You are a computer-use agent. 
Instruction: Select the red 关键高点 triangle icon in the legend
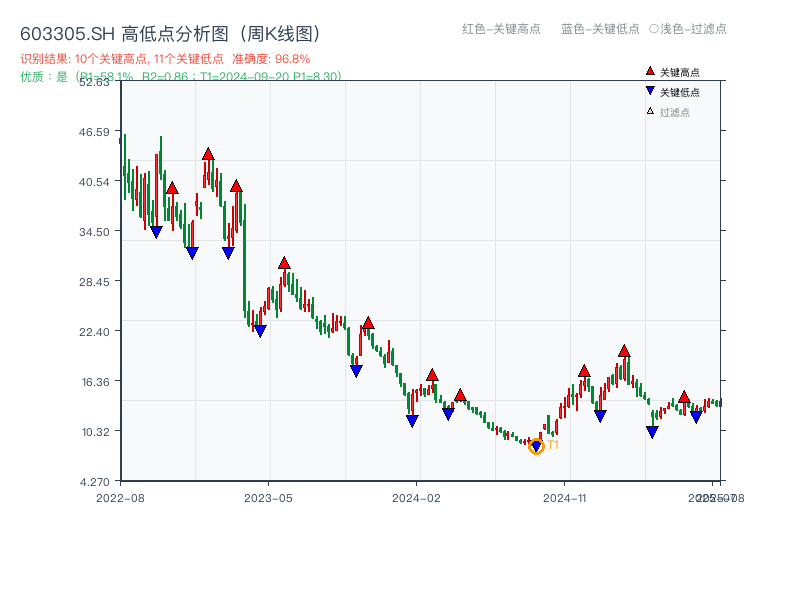648,71
